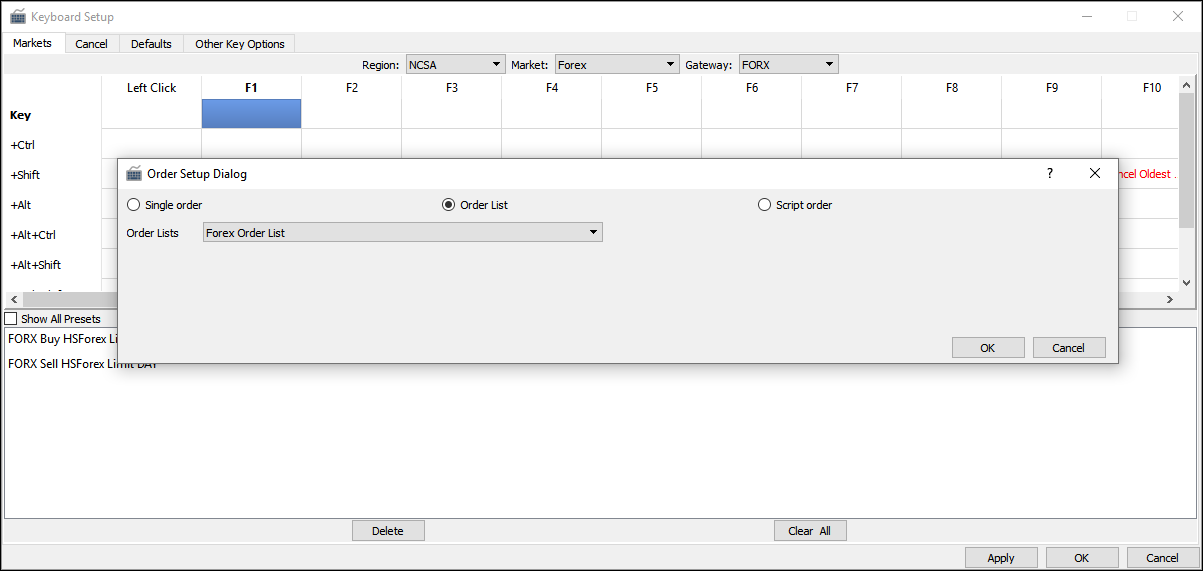Image resolution: width=1203 pixels, height=571 pixels.
Task: Select the Order List radio button
Action: (x=449, y=205)
